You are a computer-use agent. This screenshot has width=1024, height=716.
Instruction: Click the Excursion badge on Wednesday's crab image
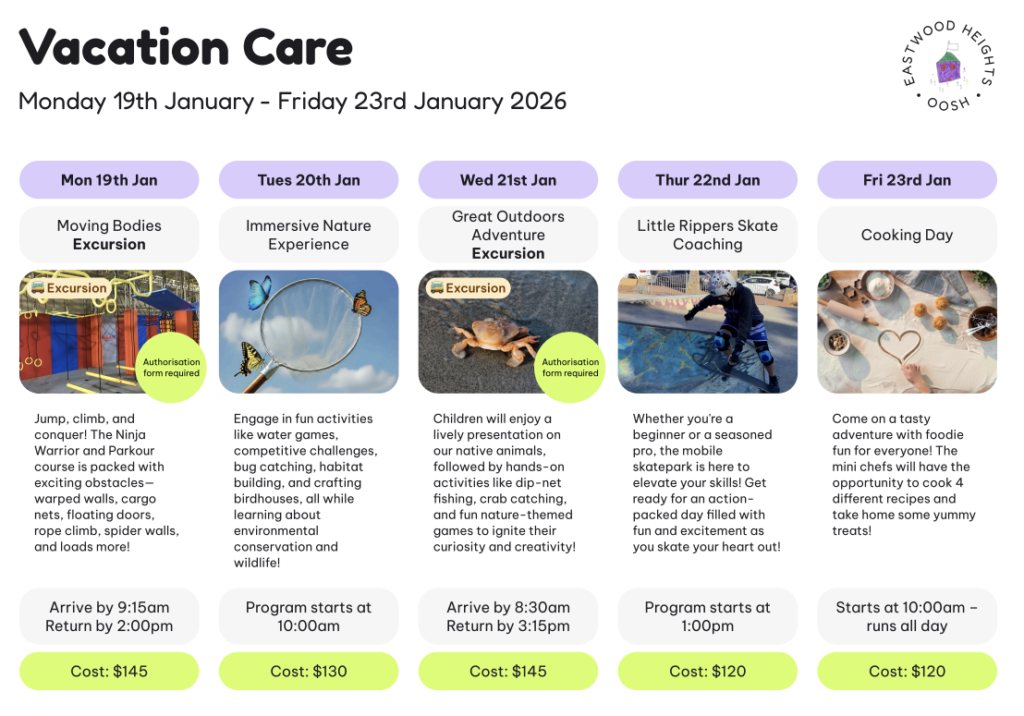click(468, 288)
